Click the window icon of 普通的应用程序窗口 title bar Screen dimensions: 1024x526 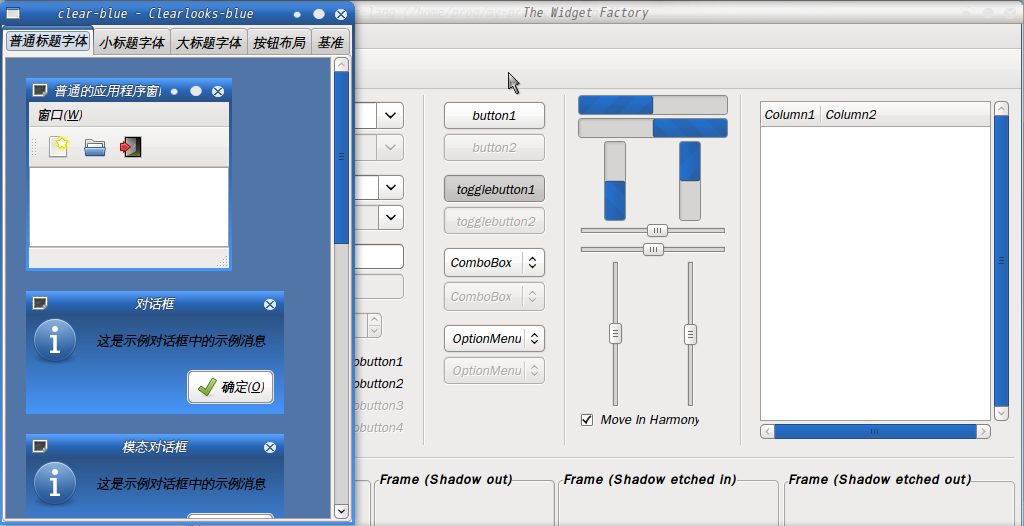(x=40, y=90)
